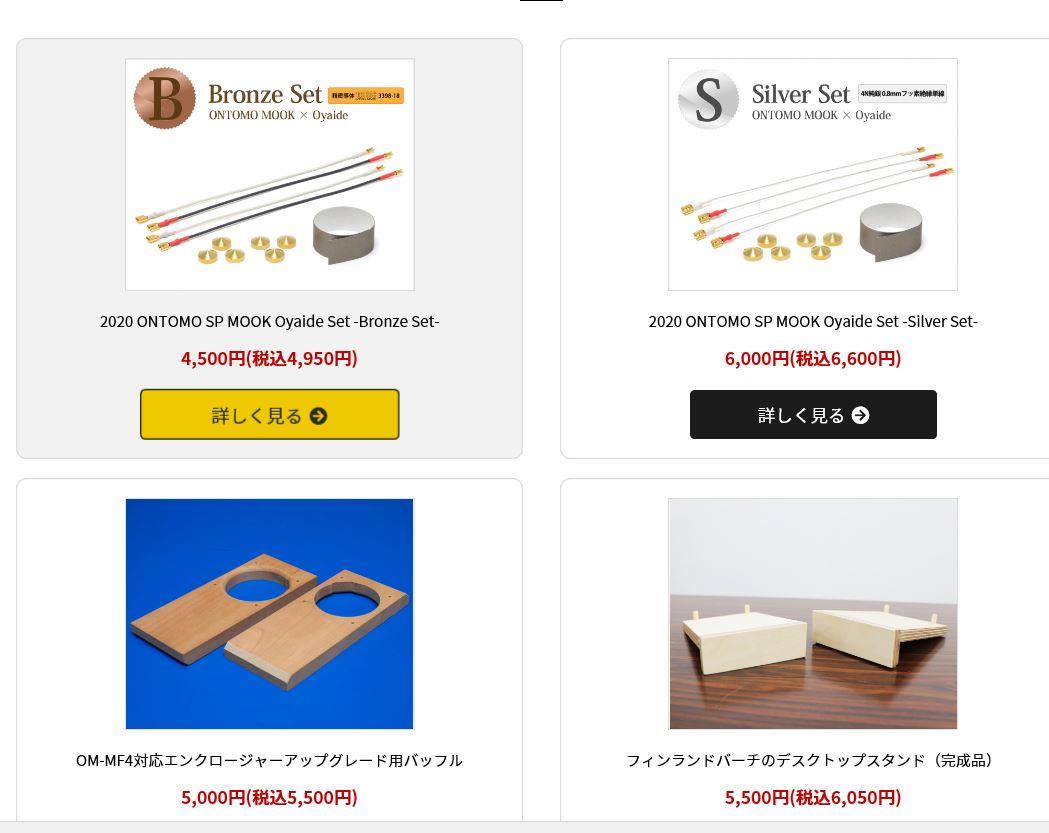Open OM-MF4対応エンクロージャーアップグレード用バッフル title
1049x833 pixels.
(270, 761)
